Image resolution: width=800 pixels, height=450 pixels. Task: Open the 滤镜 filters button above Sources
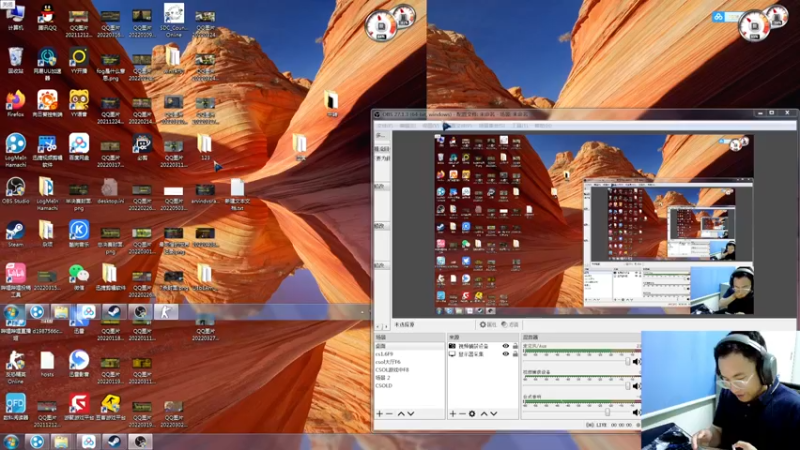(x=510, y=324)
